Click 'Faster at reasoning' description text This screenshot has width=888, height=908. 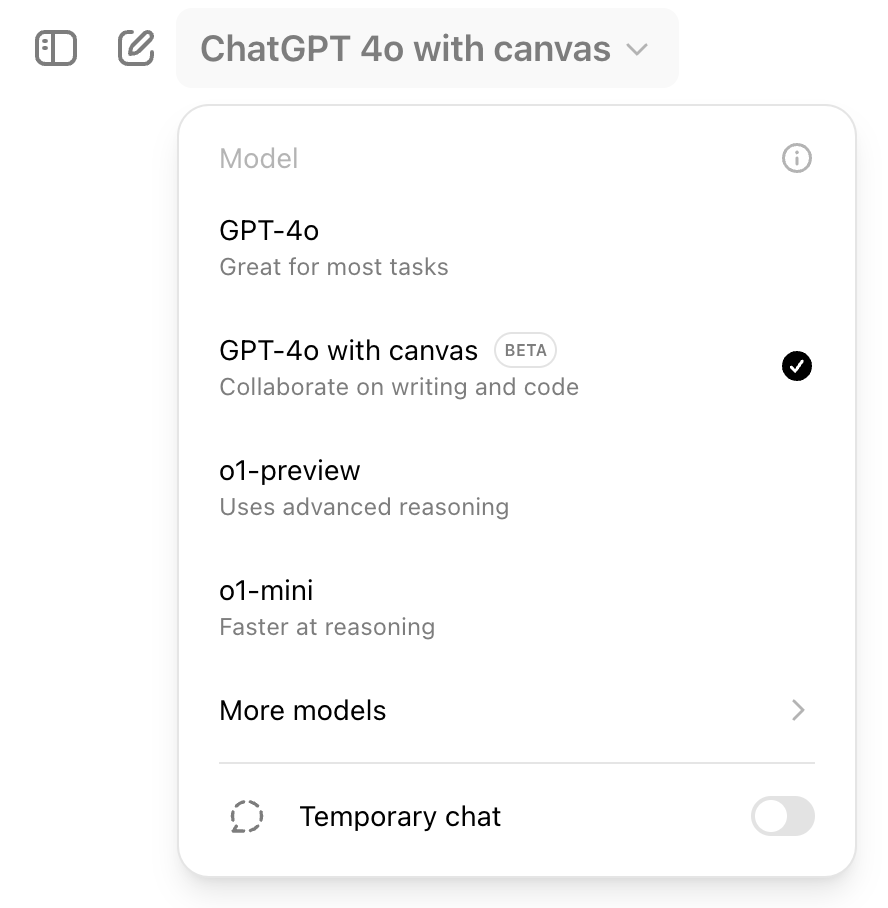pos(327,627)
